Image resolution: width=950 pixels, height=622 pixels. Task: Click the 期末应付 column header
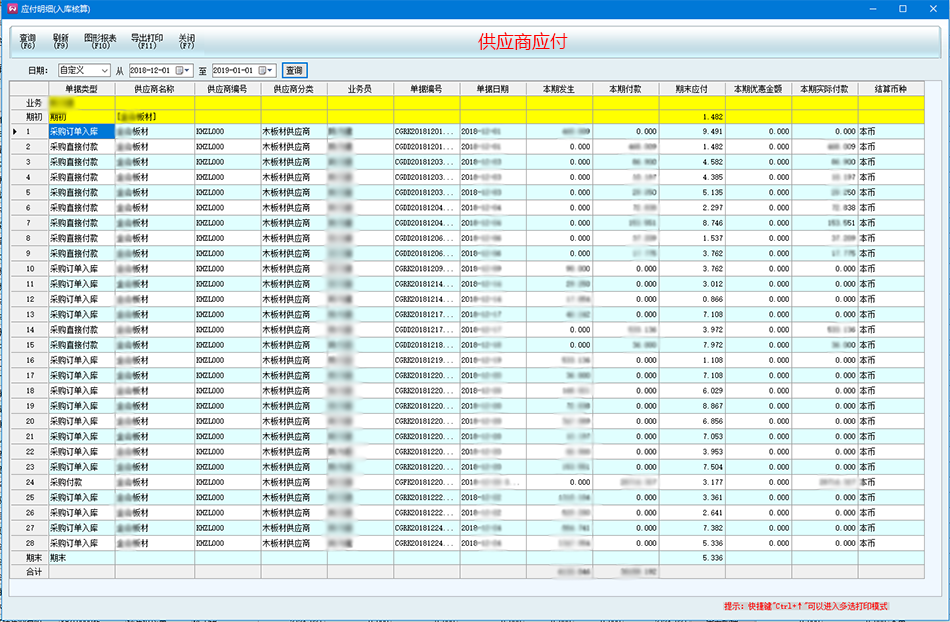[692, 89]
